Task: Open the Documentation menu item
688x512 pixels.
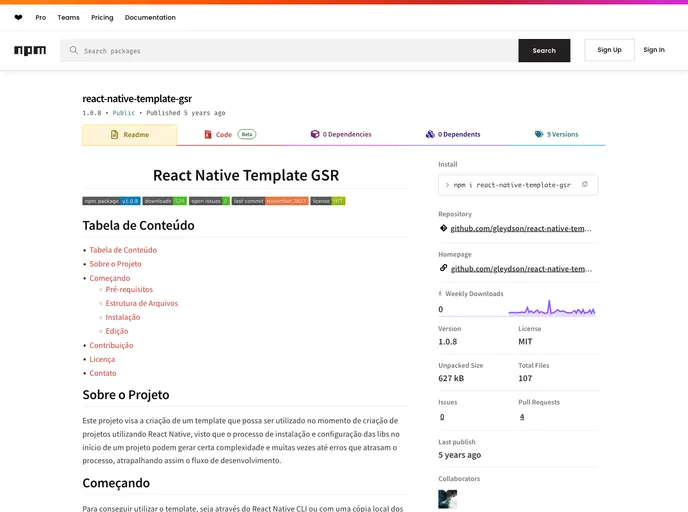Action: point(150,18)
